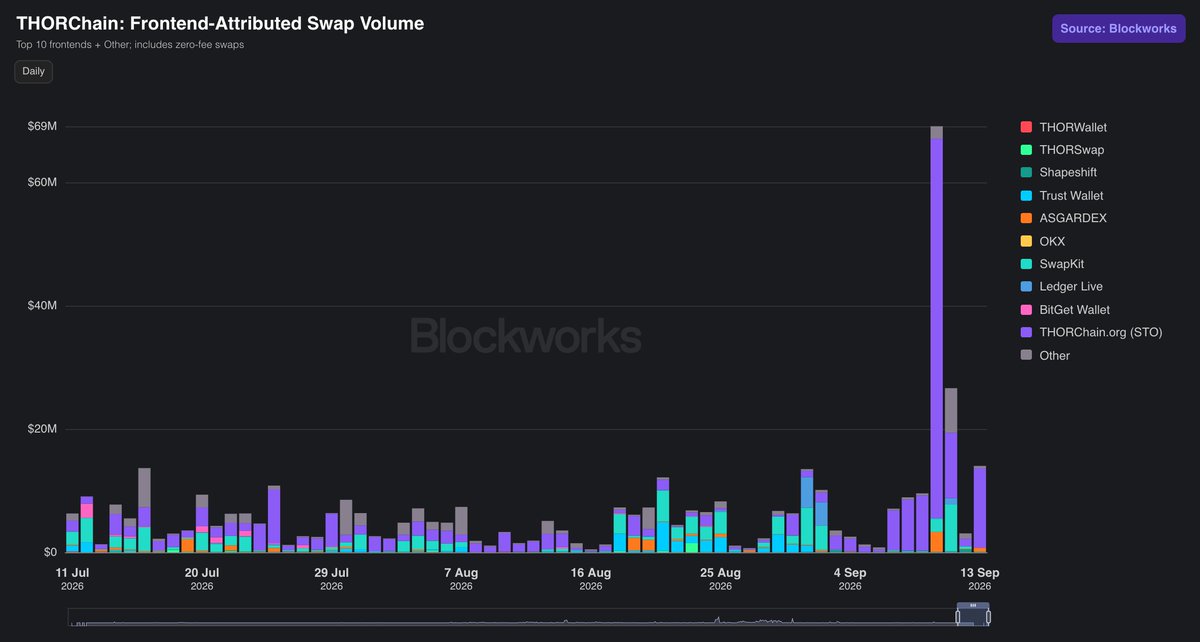Toggle the Ledger Live legend label
1200x642 pixels.
point(1072,287)
